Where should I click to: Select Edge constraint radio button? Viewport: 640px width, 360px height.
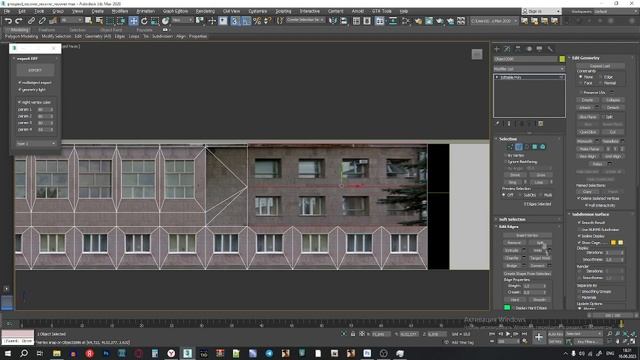(x=601, y=77)
